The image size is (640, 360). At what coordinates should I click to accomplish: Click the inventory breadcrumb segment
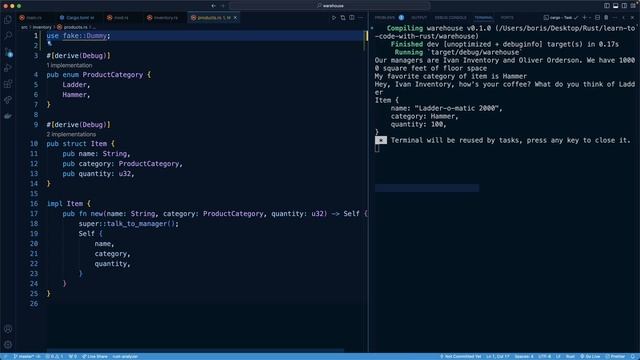[x=42, y=27]
